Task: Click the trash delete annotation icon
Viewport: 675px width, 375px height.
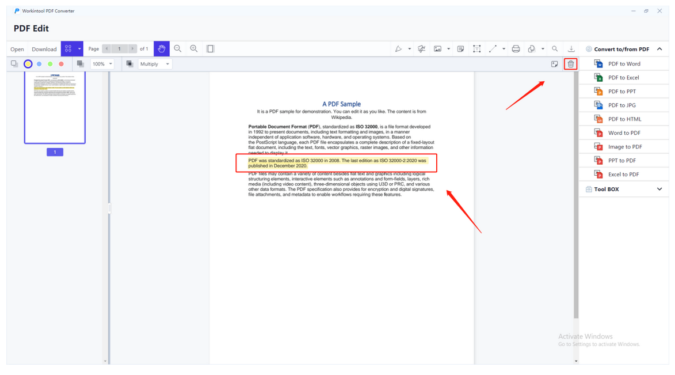Action: pyautogui.click(x=571, y=64)
